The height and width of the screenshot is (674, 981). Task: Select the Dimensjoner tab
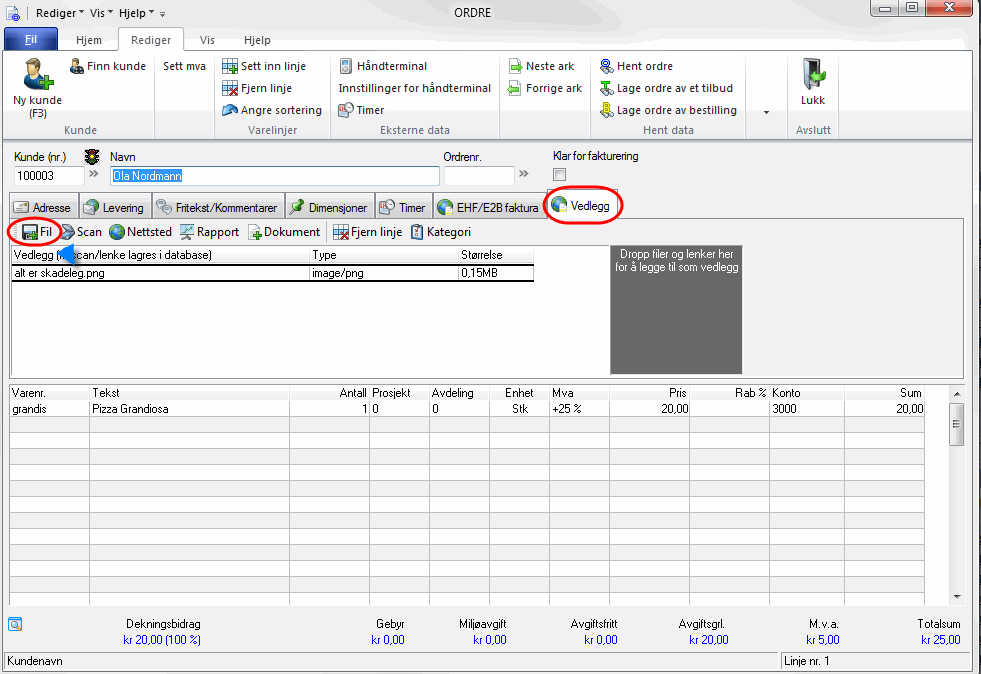point(327,208)
